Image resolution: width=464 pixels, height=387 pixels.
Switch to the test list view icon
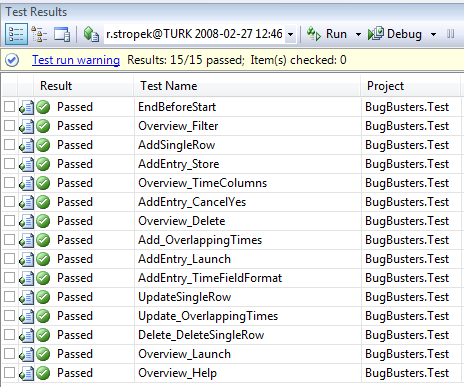pyautogui.click(x=16, y=34)
